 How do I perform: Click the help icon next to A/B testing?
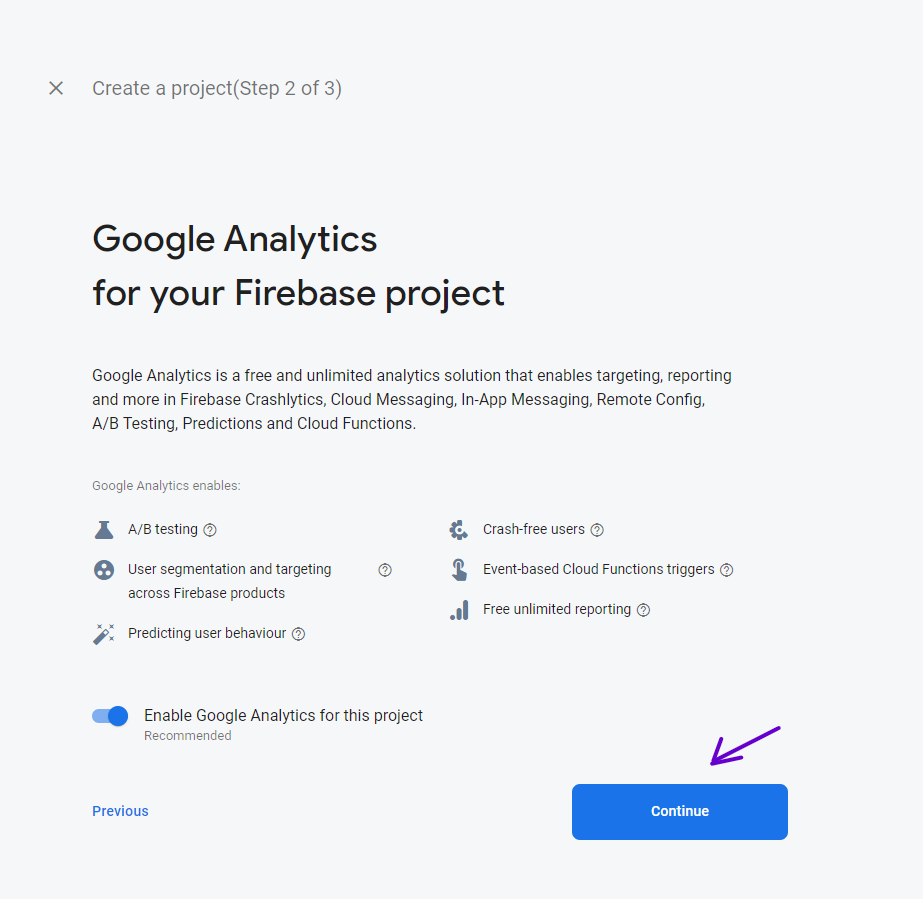click(x=210, y=530)
